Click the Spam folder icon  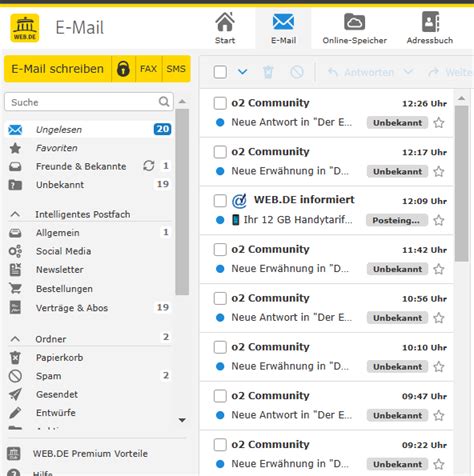[15, 376]
